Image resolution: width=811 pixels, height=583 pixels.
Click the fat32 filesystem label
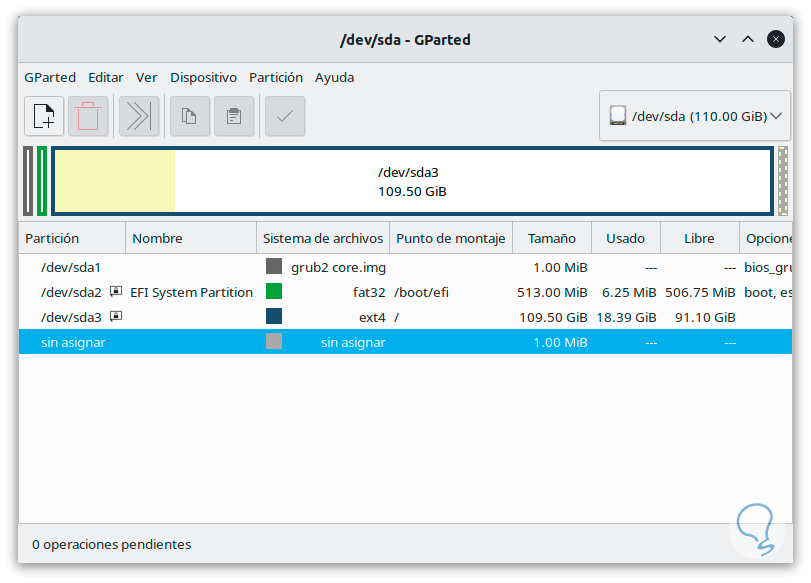(369, 292)
